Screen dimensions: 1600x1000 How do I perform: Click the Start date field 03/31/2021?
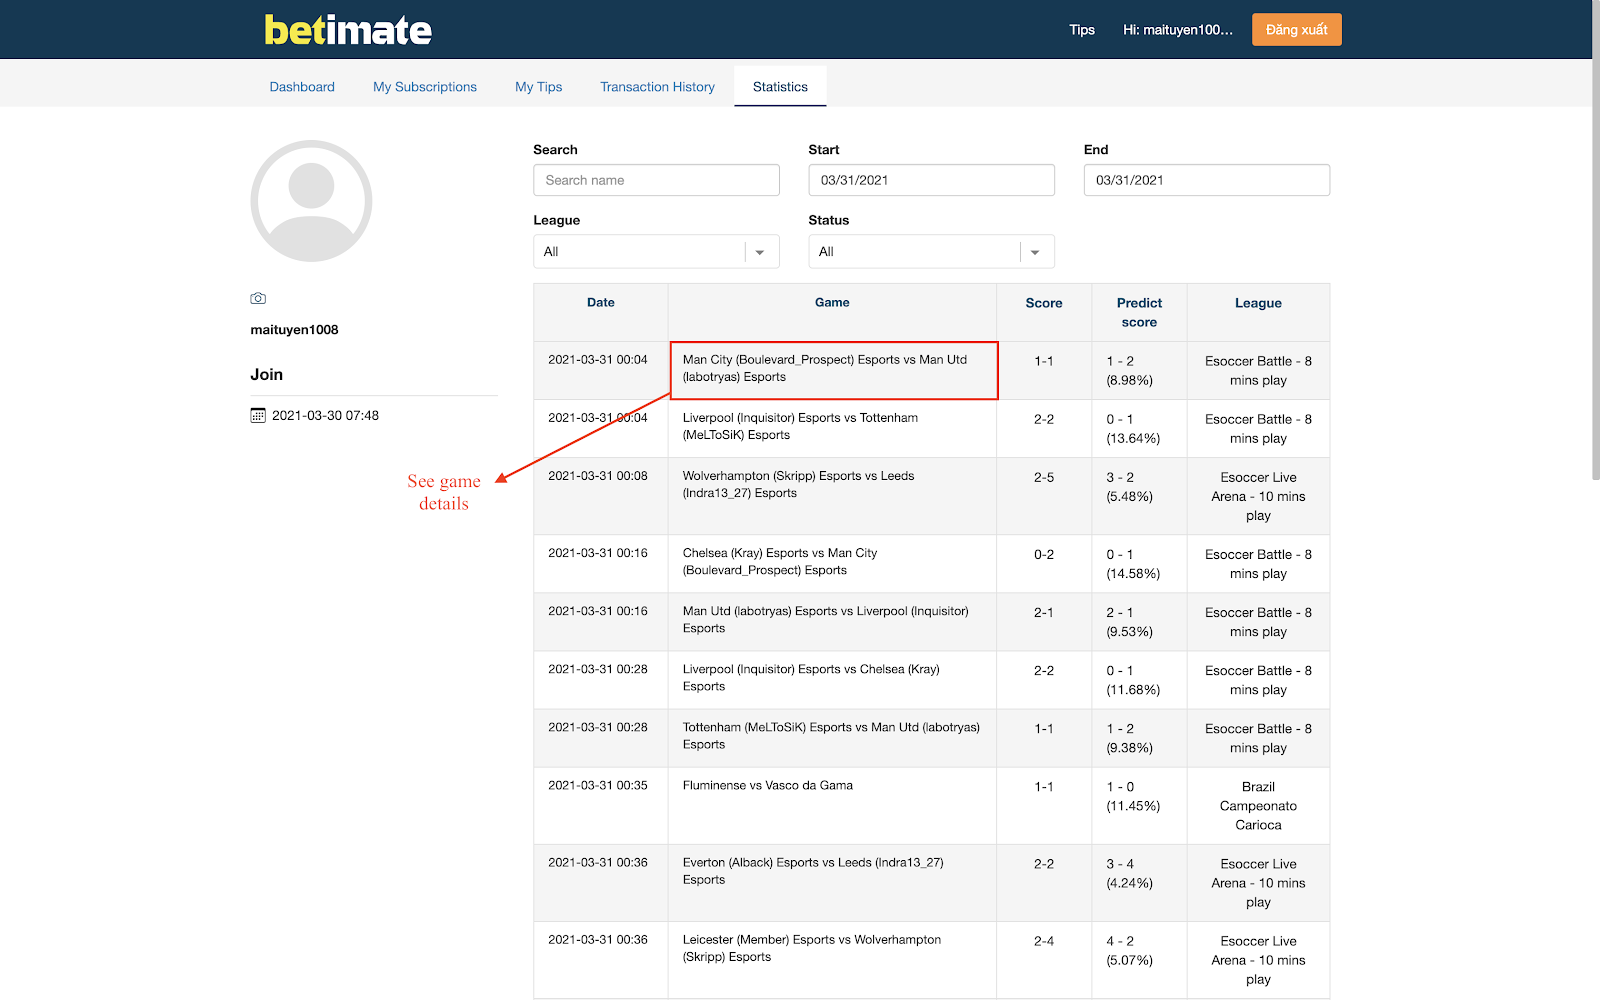pyautogui.click(x=931, y=180)
